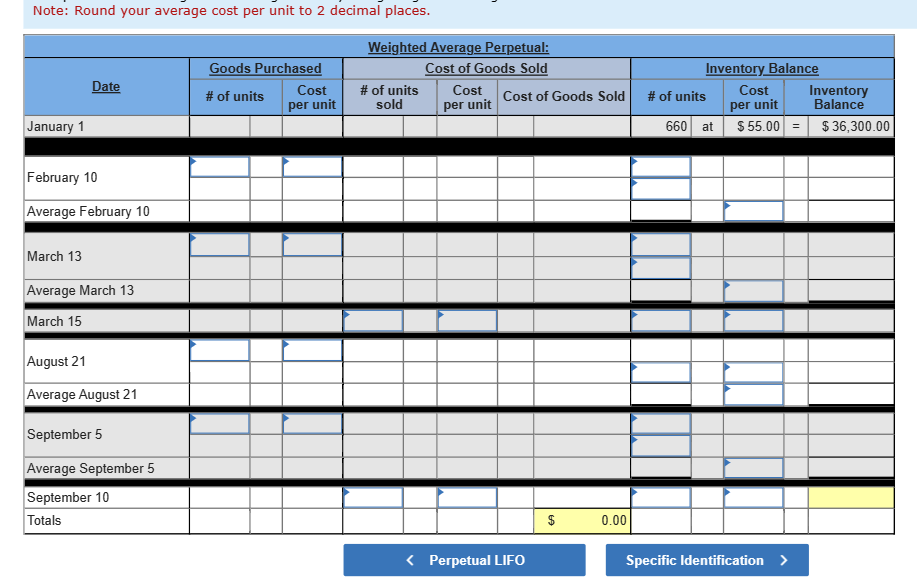Click September 10 sold cost per unit field
Image resolution: width=917 pixels, height=584 pixels.
pyautogui.click(x=467, y=497)
